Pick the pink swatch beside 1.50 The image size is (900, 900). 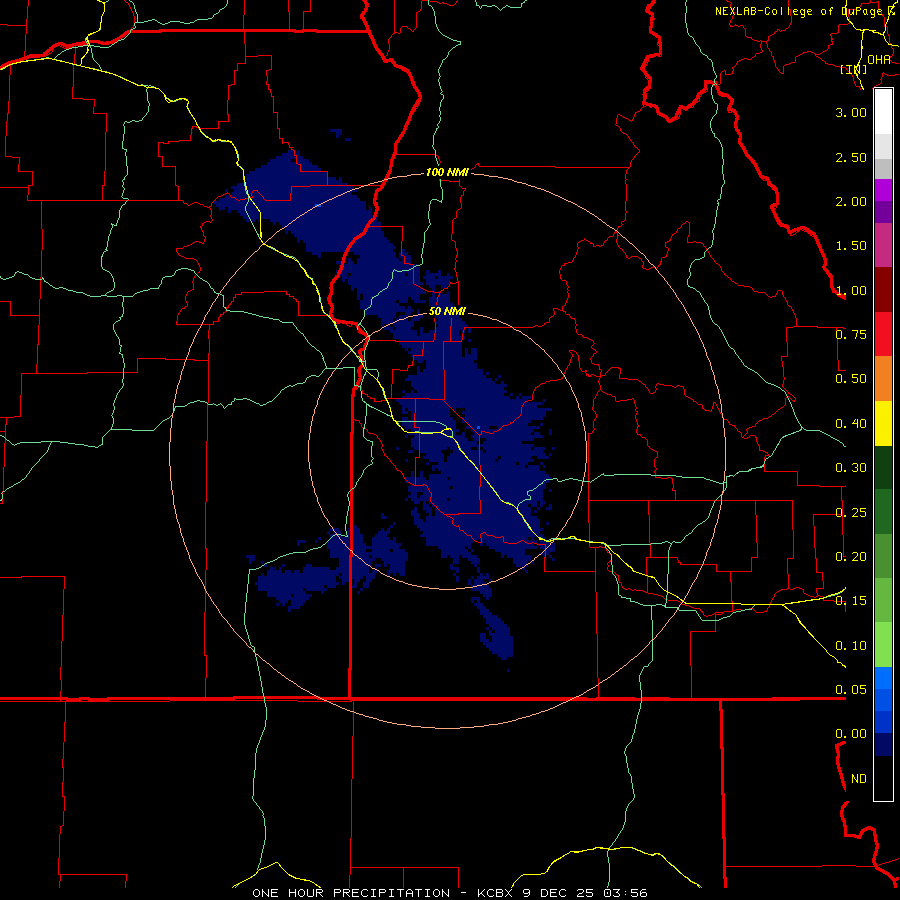point(883,245)
